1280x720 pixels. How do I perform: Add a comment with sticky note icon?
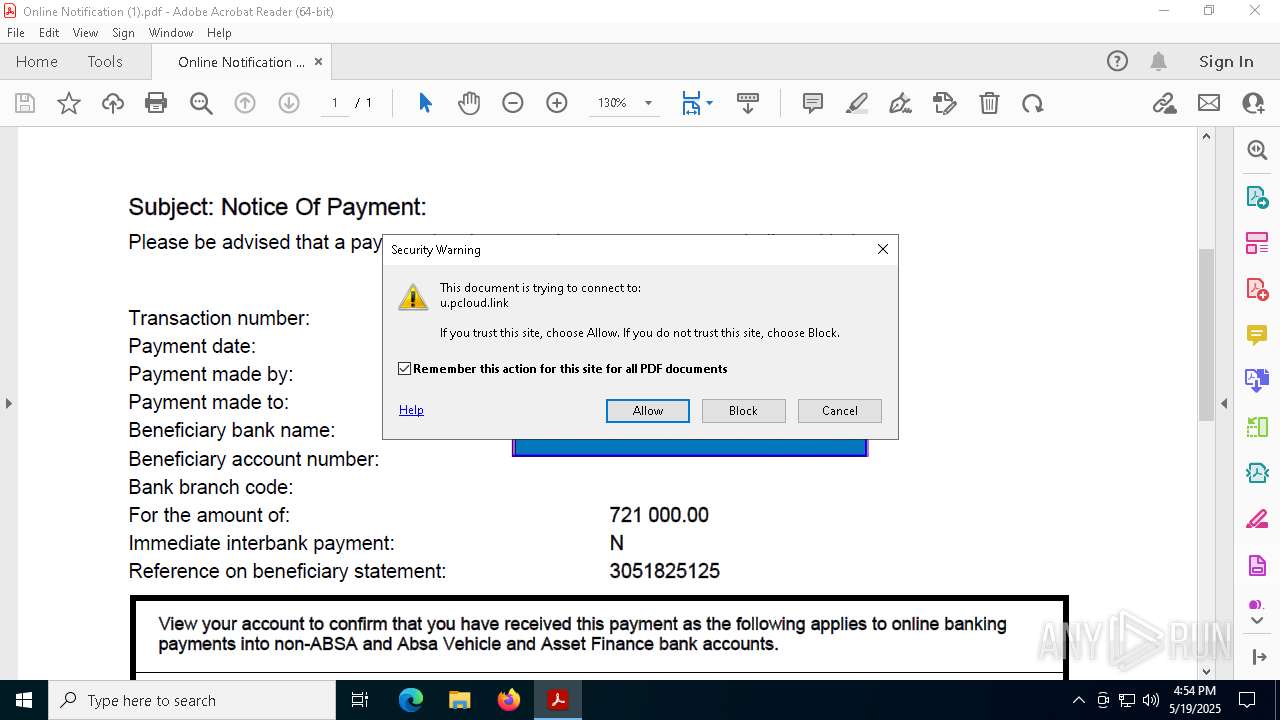[813, 103]
